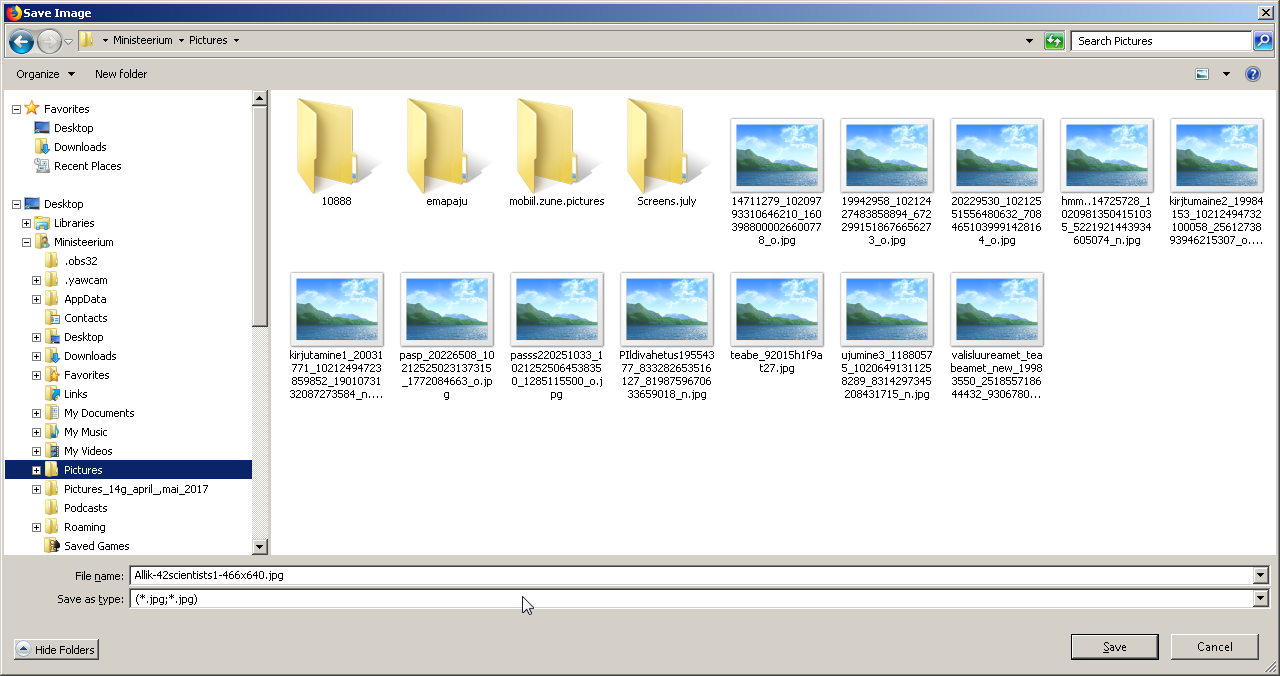Select My Videos in tree
1280x676 pixels.
[88, 451]
